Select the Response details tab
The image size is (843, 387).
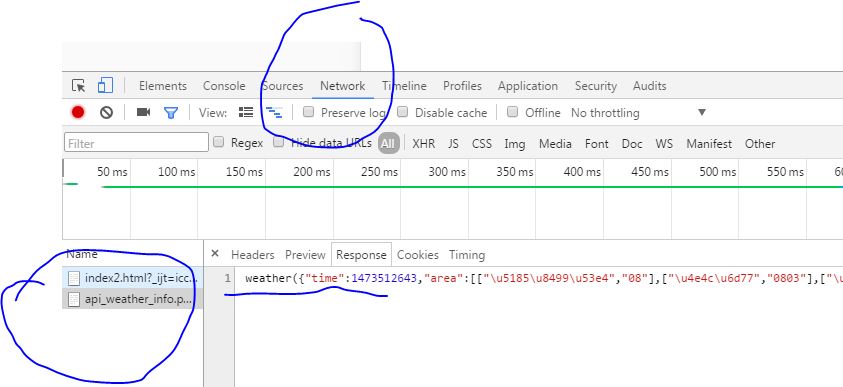[361, 255]
